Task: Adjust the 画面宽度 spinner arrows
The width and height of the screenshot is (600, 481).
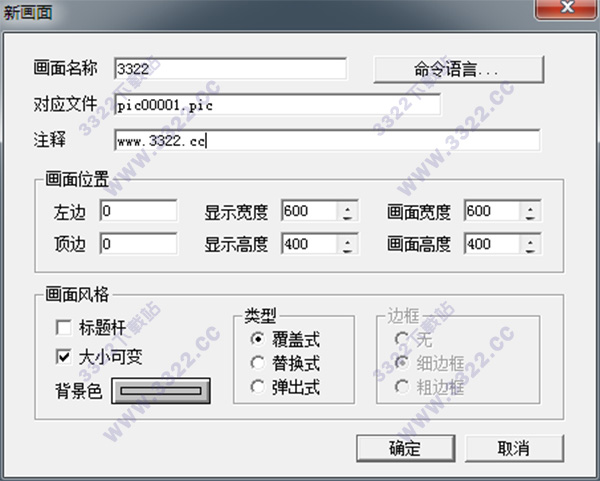Action: coord(530,211)
